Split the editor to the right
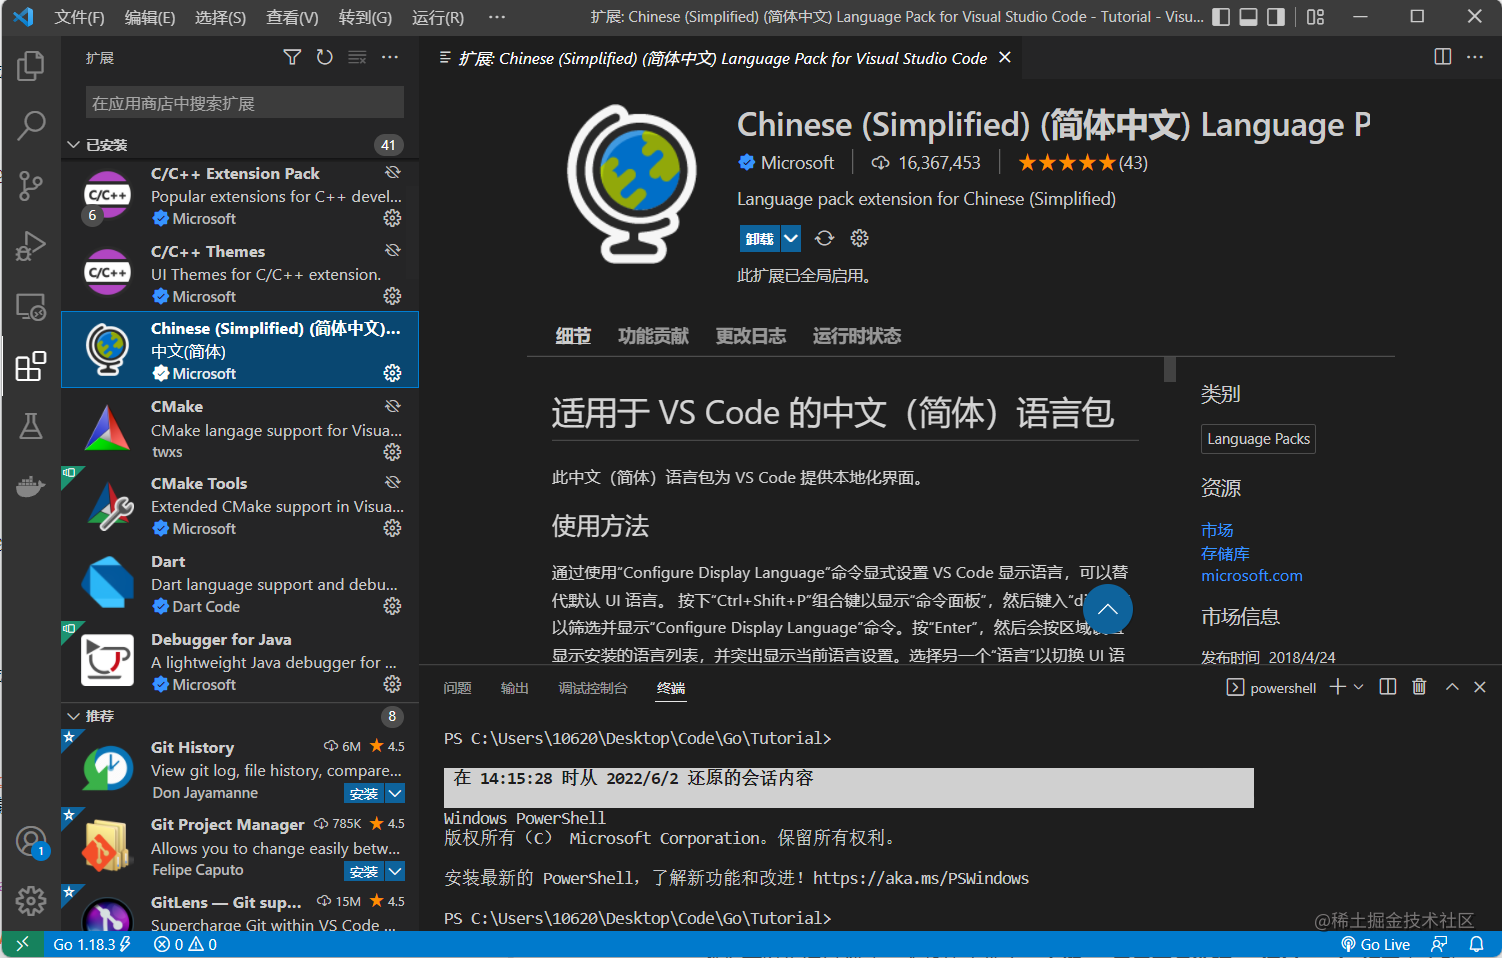The height and width of the screenshot is (958, 1502). tap(1443, 57)
